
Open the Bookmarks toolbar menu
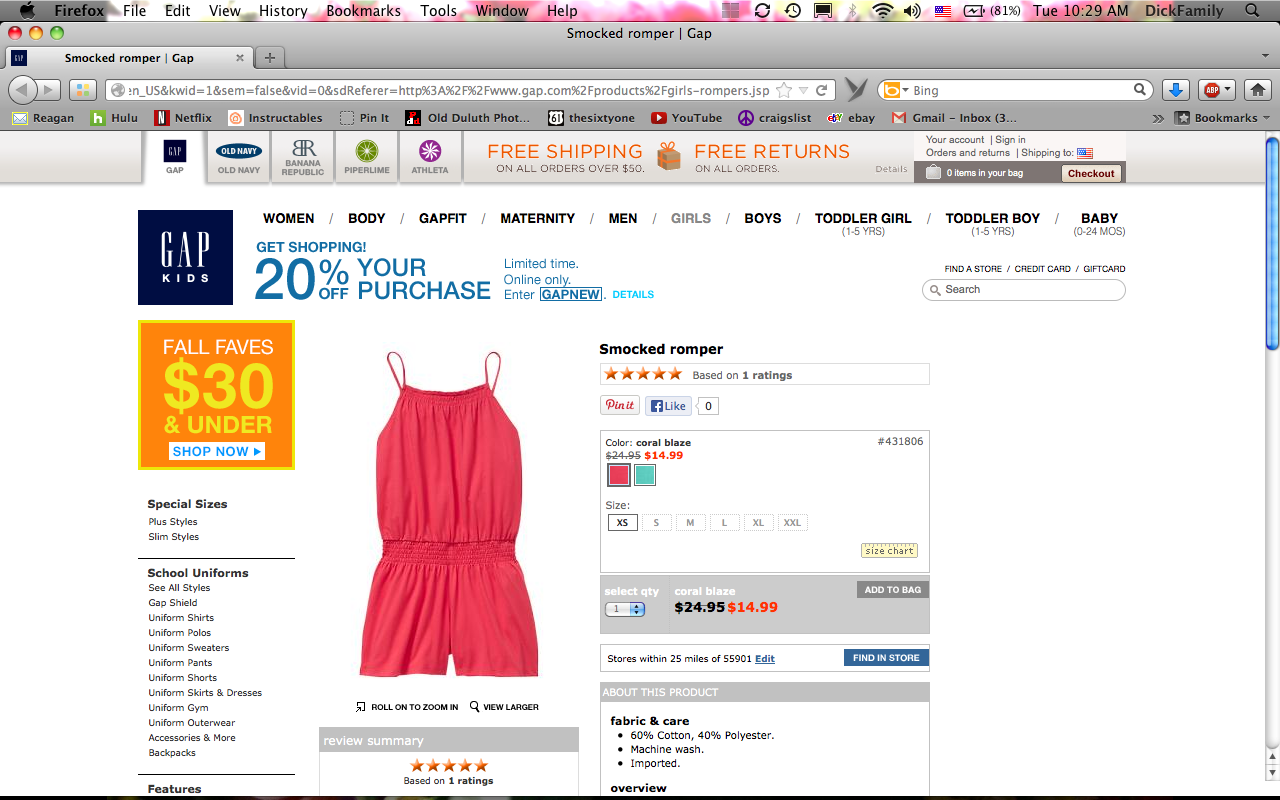1222,118
